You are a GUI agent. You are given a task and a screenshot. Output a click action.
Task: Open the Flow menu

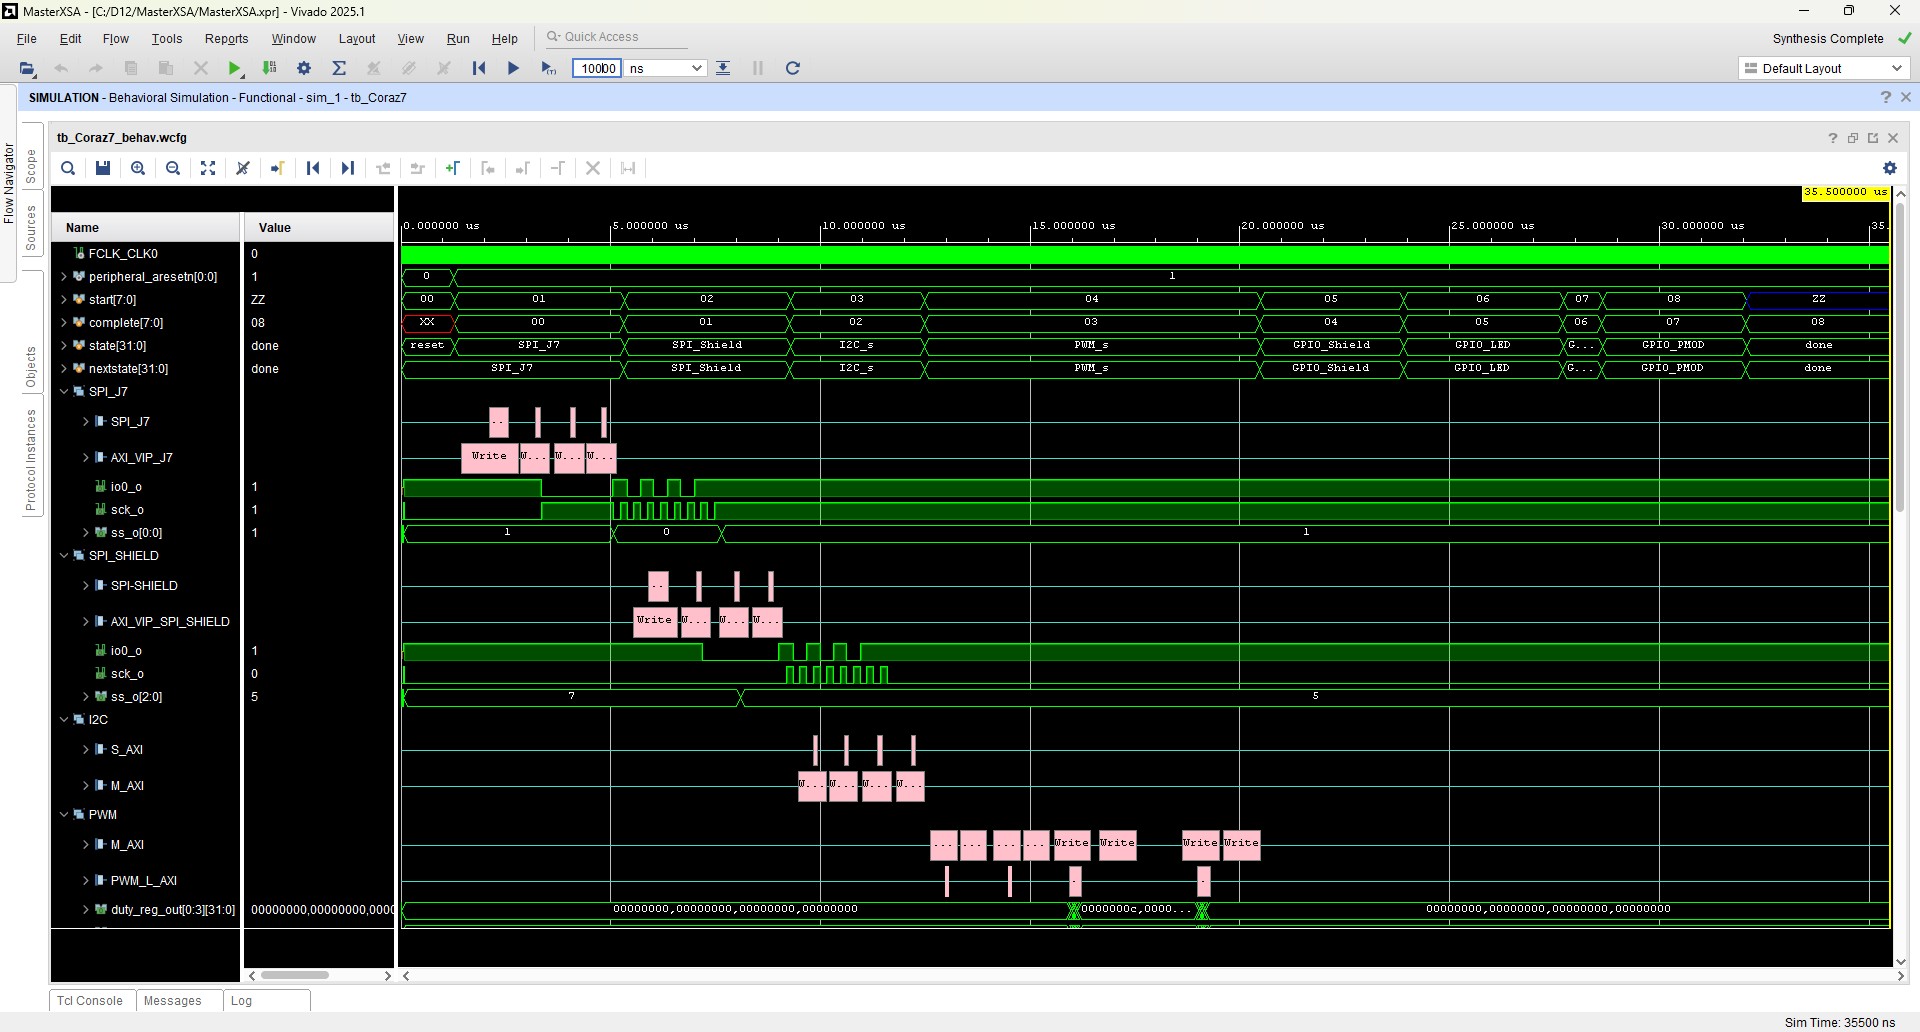click(116, 38)
